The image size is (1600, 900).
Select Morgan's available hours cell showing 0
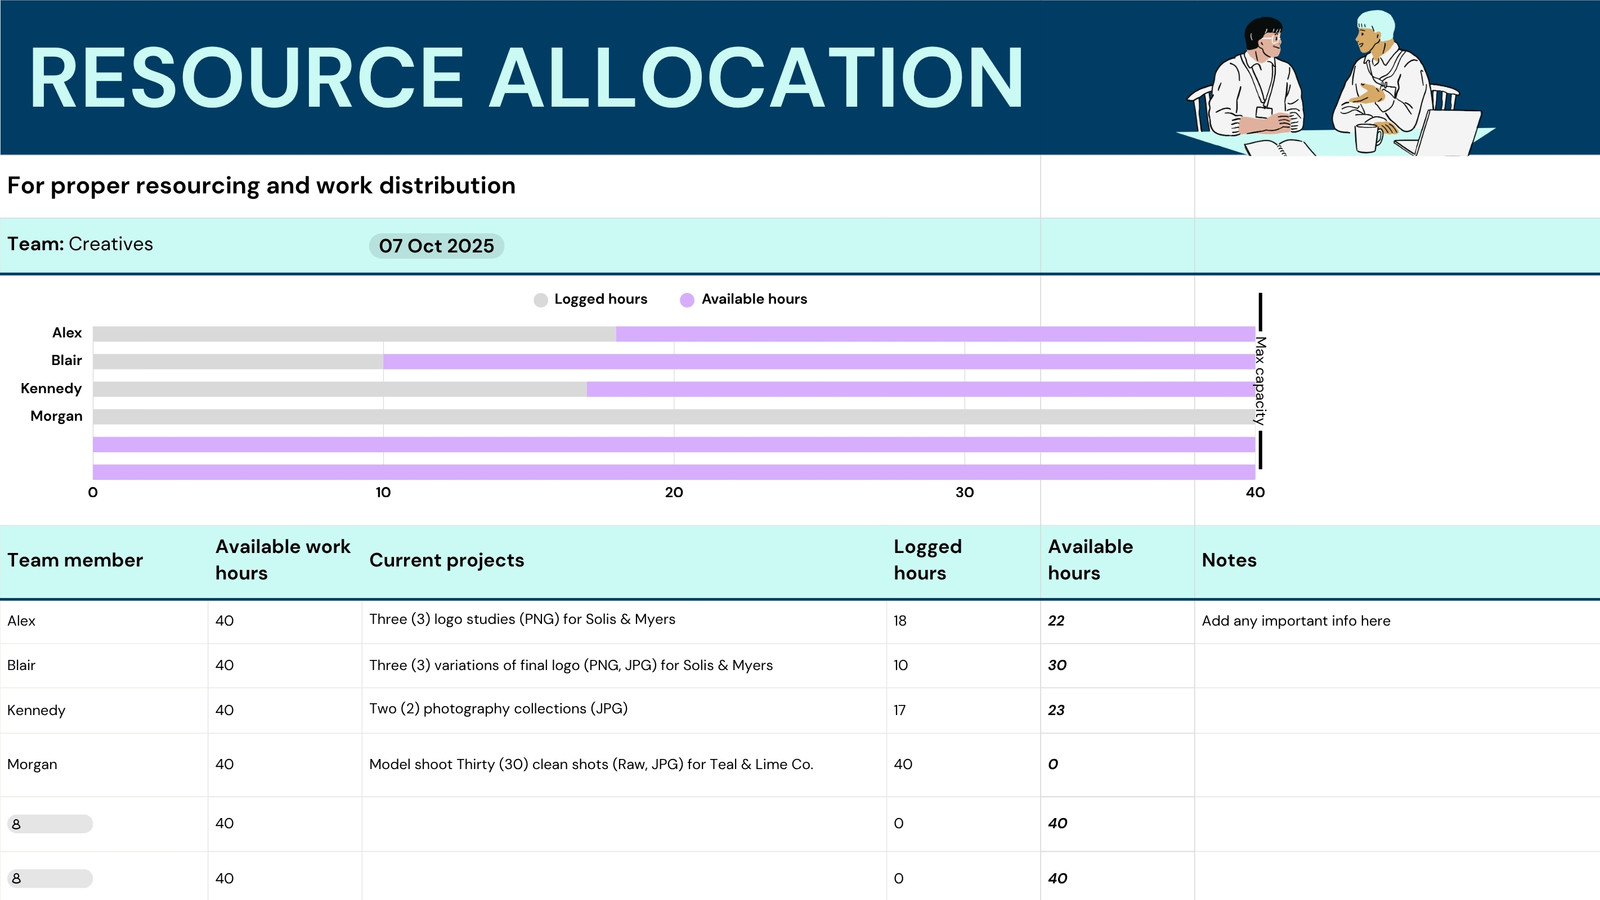1117,765
